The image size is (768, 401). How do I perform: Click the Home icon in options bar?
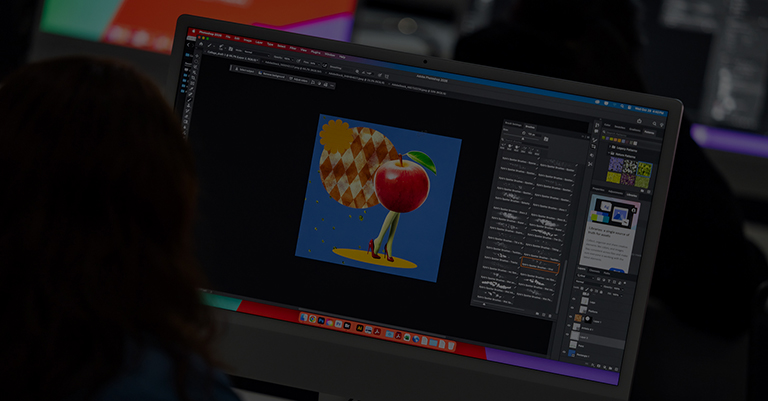click(x=201, y=44)
